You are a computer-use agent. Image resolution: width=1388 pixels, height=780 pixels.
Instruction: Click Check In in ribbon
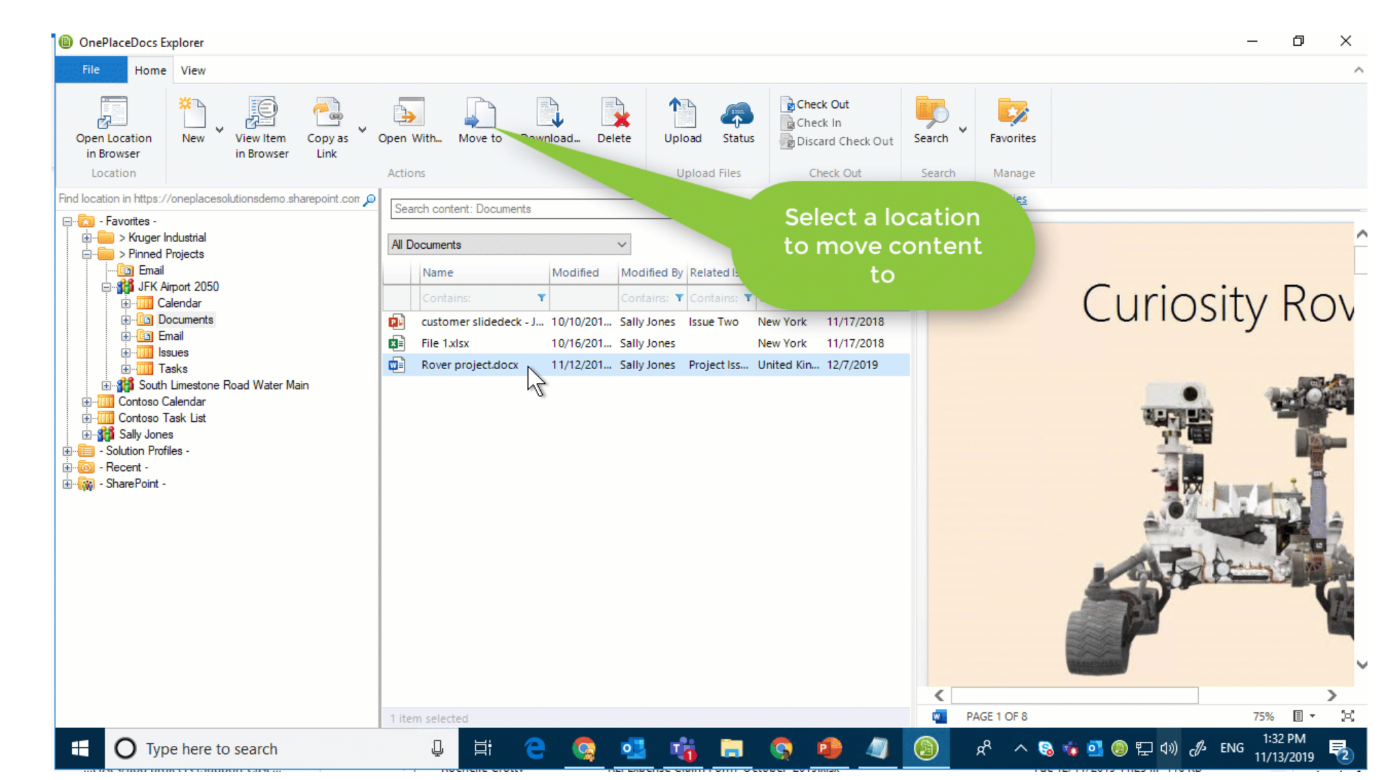(x=811, y=123)
